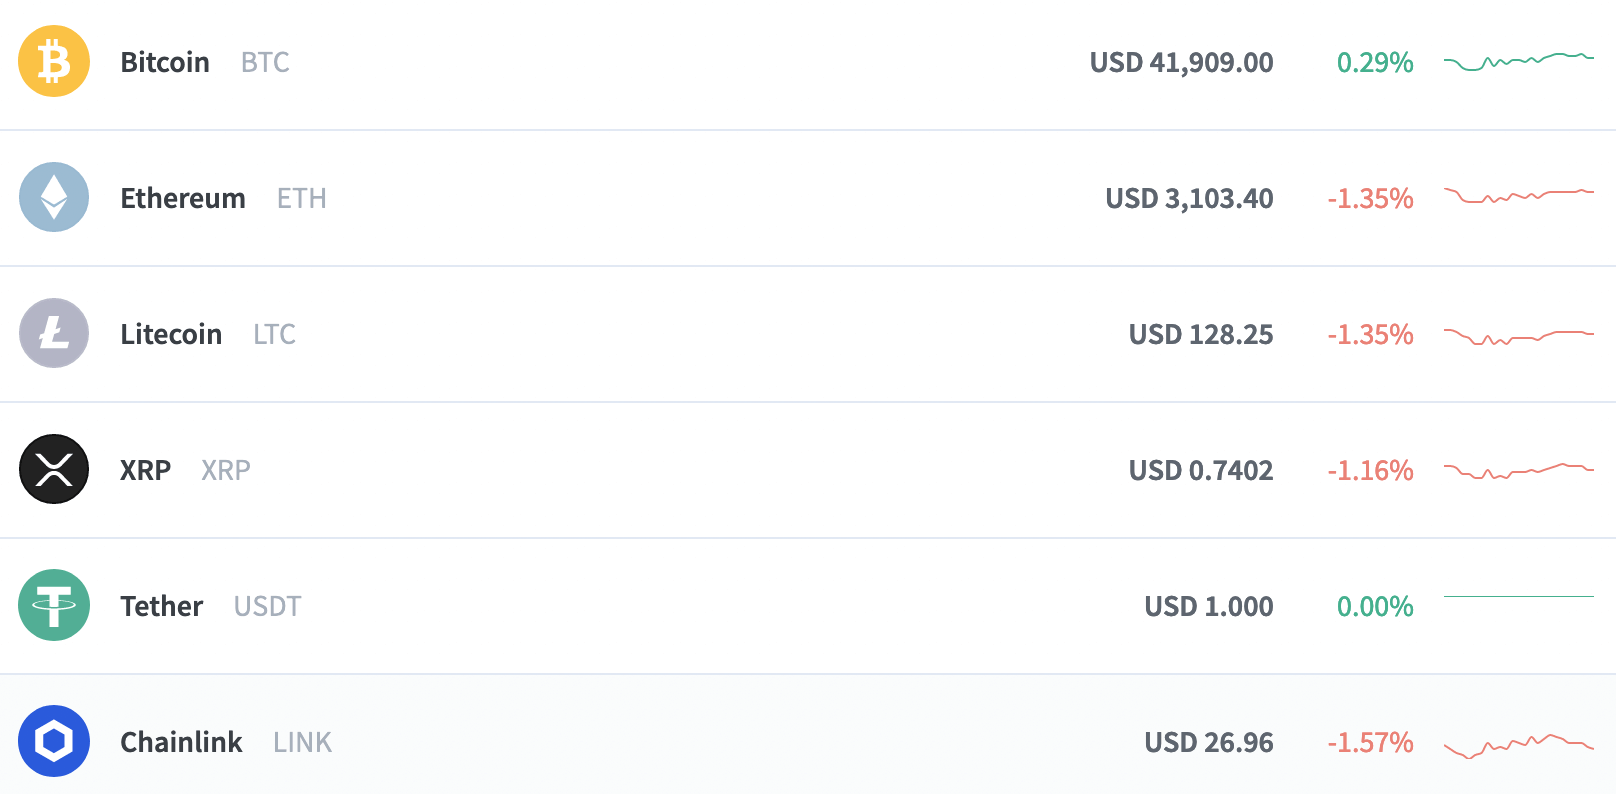1616x794 pixels.
Task: Click the black XRP logo icon
Action: pos(54,469)
